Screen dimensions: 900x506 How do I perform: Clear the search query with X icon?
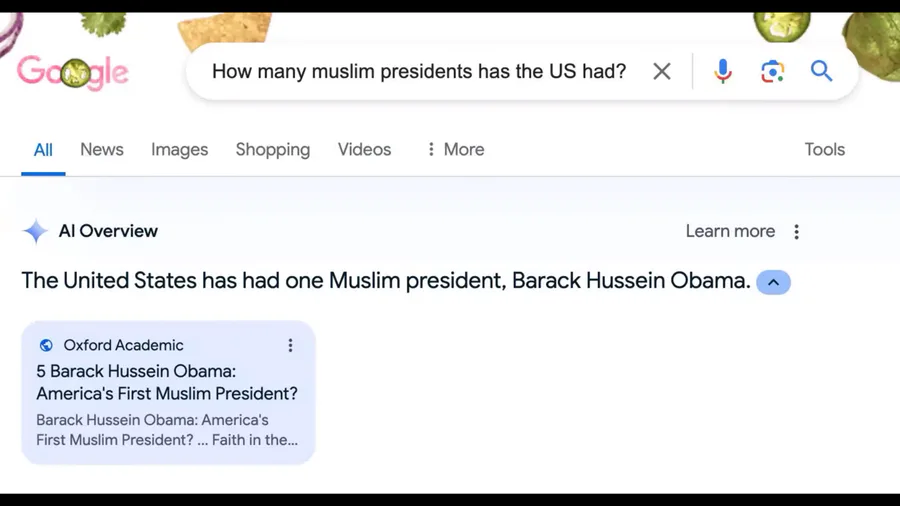662,72
